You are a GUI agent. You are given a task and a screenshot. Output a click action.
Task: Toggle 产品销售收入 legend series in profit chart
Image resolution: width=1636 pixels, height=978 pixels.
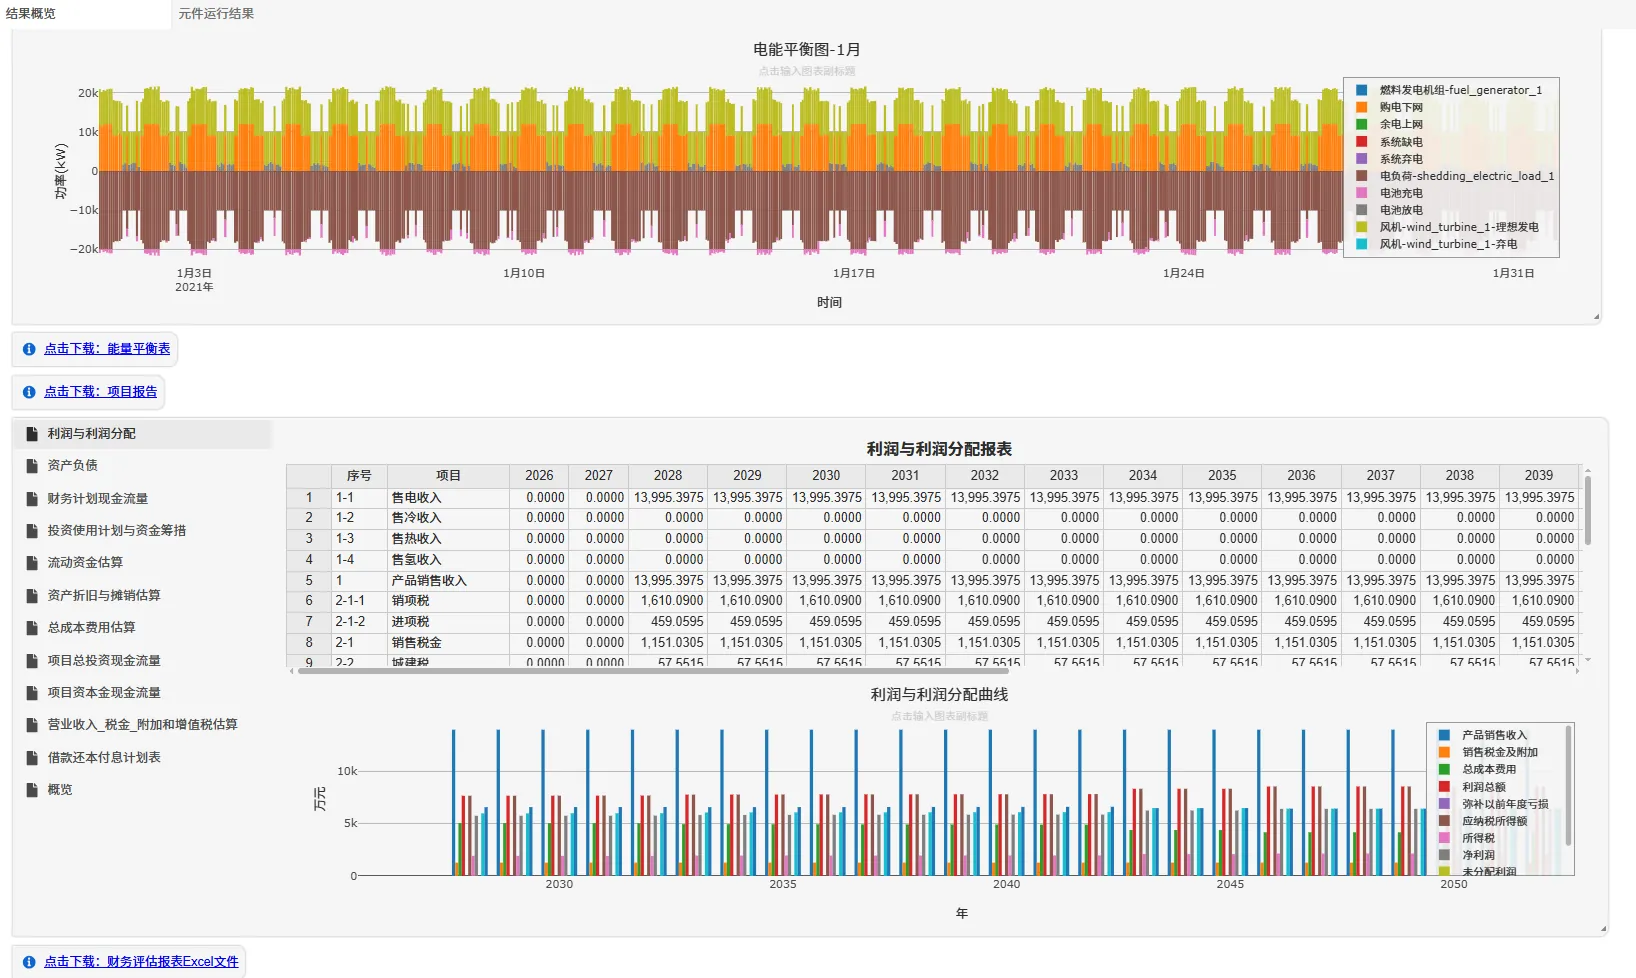[x=1483, y=735]
